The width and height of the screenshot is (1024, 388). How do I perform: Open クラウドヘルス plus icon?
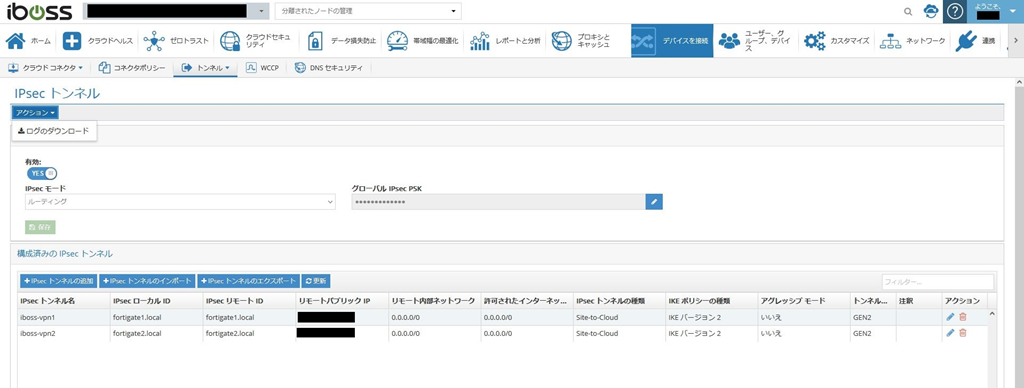click(72, 40)
